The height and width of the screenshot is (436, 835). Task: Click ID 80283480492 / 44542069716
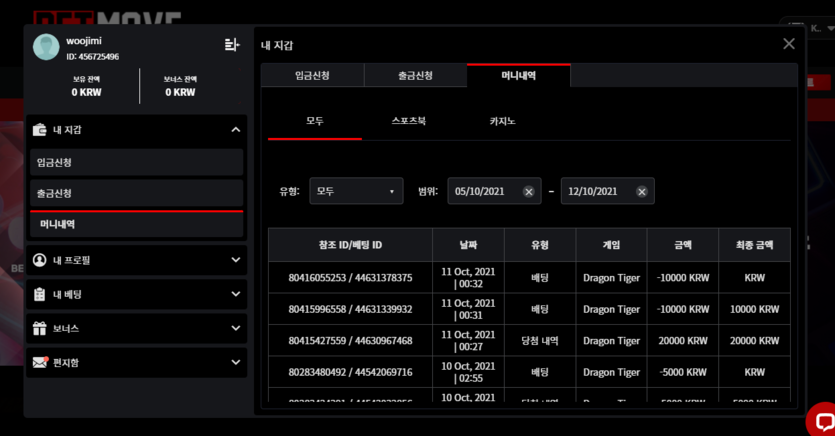point(350,372)
